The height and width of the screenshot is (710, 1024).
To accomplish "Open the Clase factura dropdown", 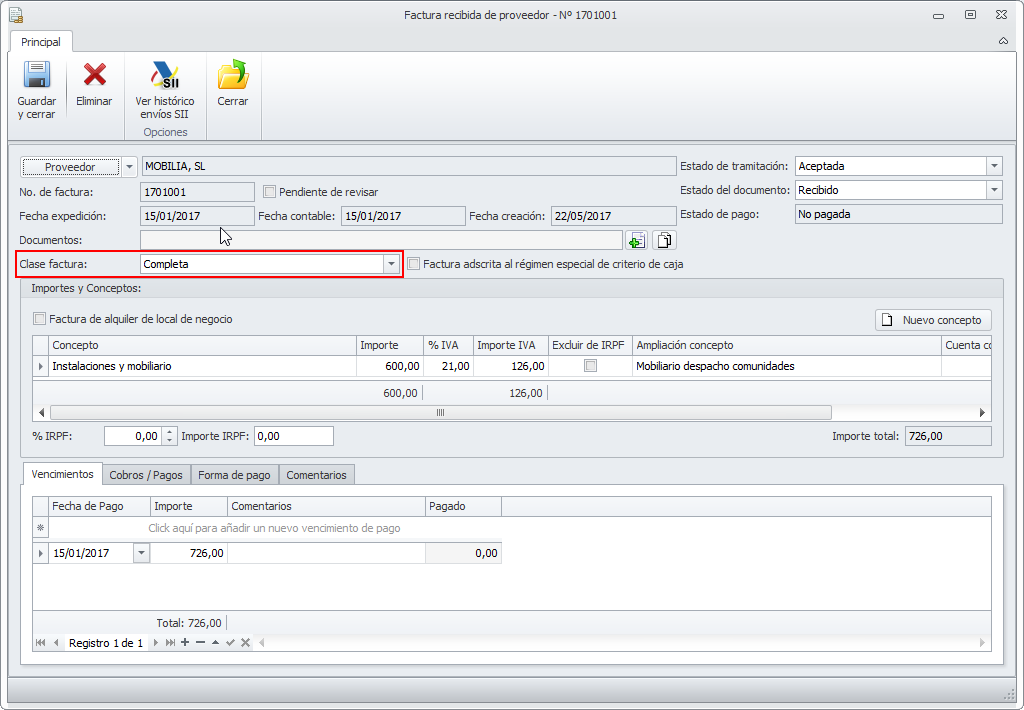I will pyautogui.click(x=391, y=264).
